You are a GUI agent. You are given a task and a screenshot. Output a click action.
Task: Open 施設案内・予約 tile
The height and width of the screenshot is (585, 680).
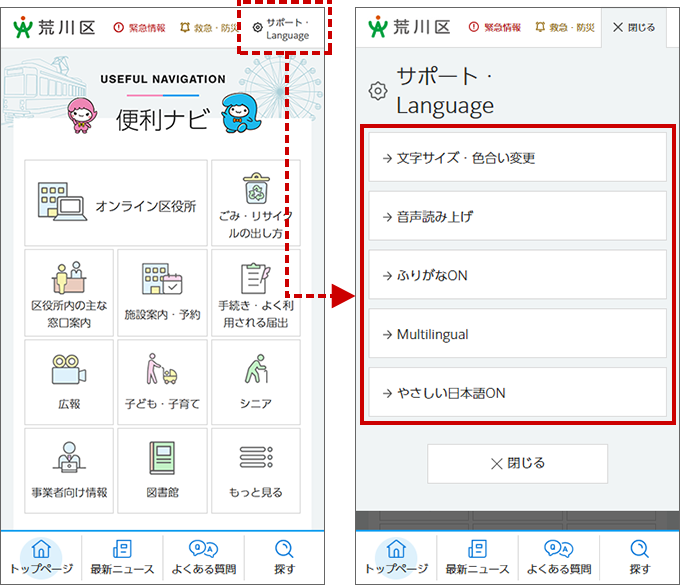162,293
